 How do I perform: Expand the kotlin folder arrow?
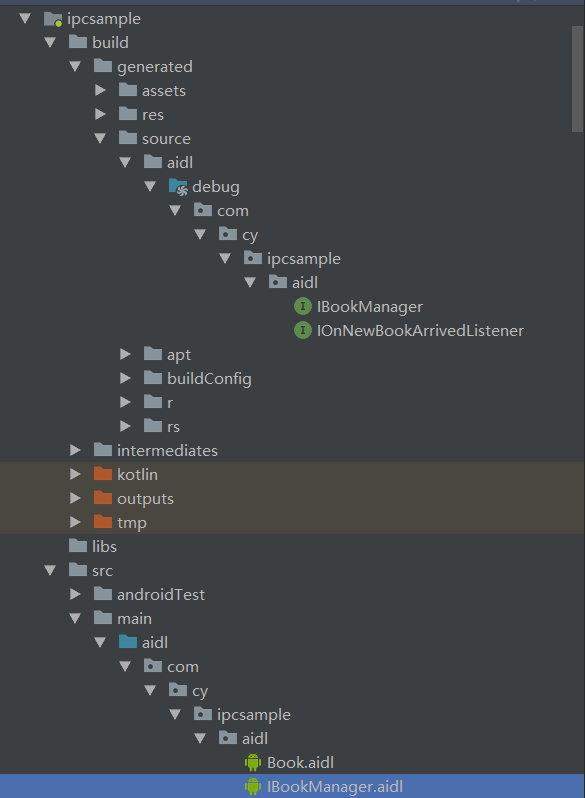[x=75, y=474]
